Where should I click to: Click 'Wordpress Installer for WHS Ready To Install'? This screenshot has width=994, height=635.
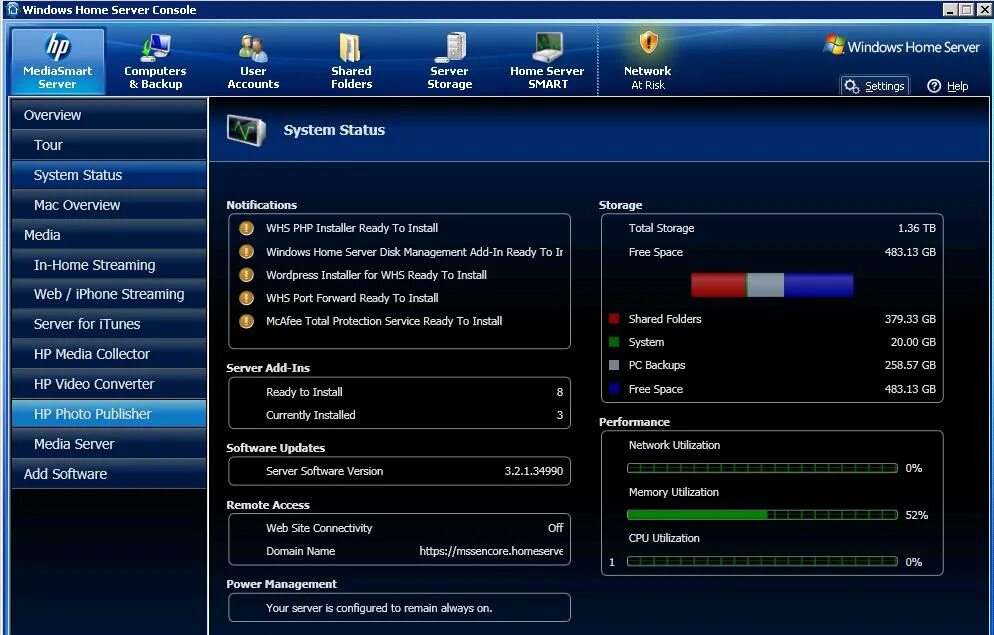click(377, 275)
